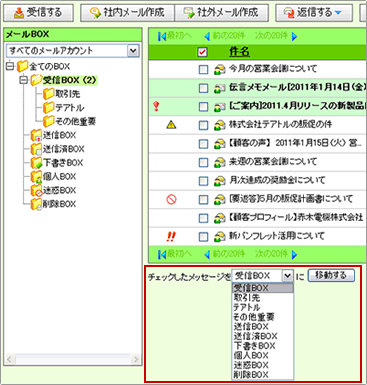Toggle the move-destination 受信BOX combo box
Screen dimensions: 367x385
tap(263, 276)
